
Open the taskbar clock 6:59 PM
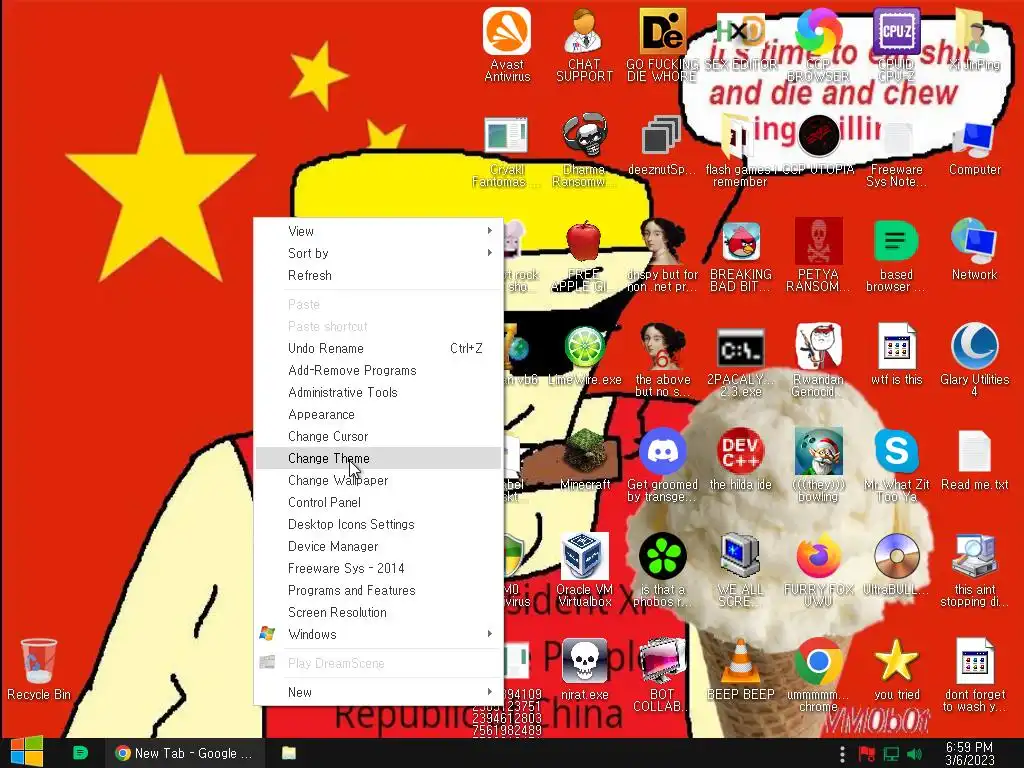click(x=970, y=754)
